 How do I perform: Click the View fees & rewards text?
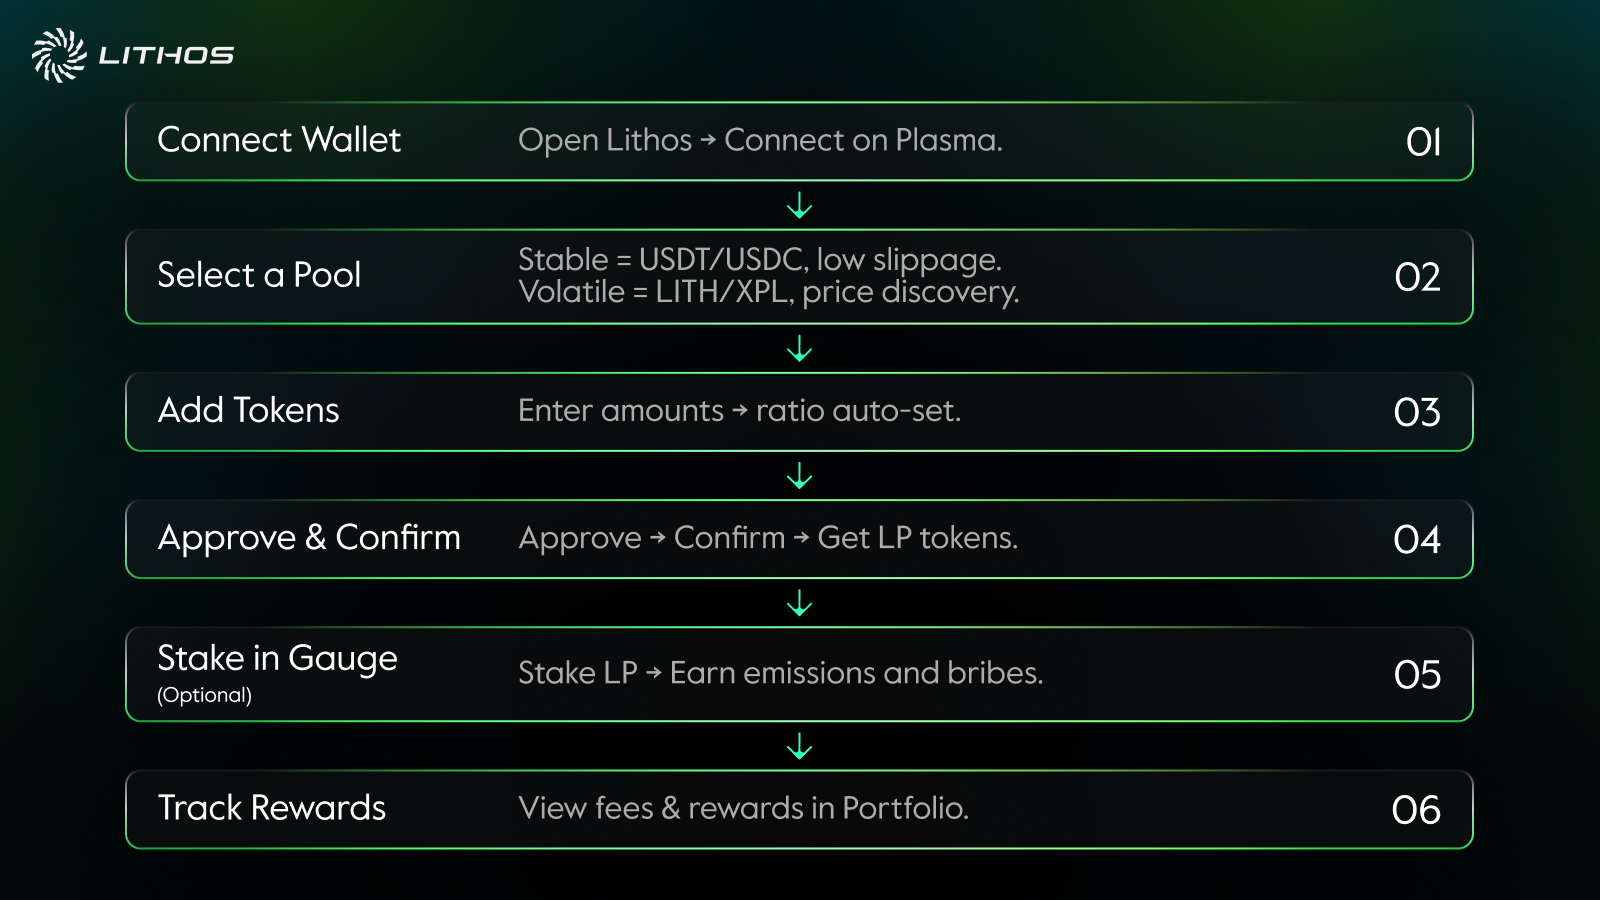(x=743, y=808)
